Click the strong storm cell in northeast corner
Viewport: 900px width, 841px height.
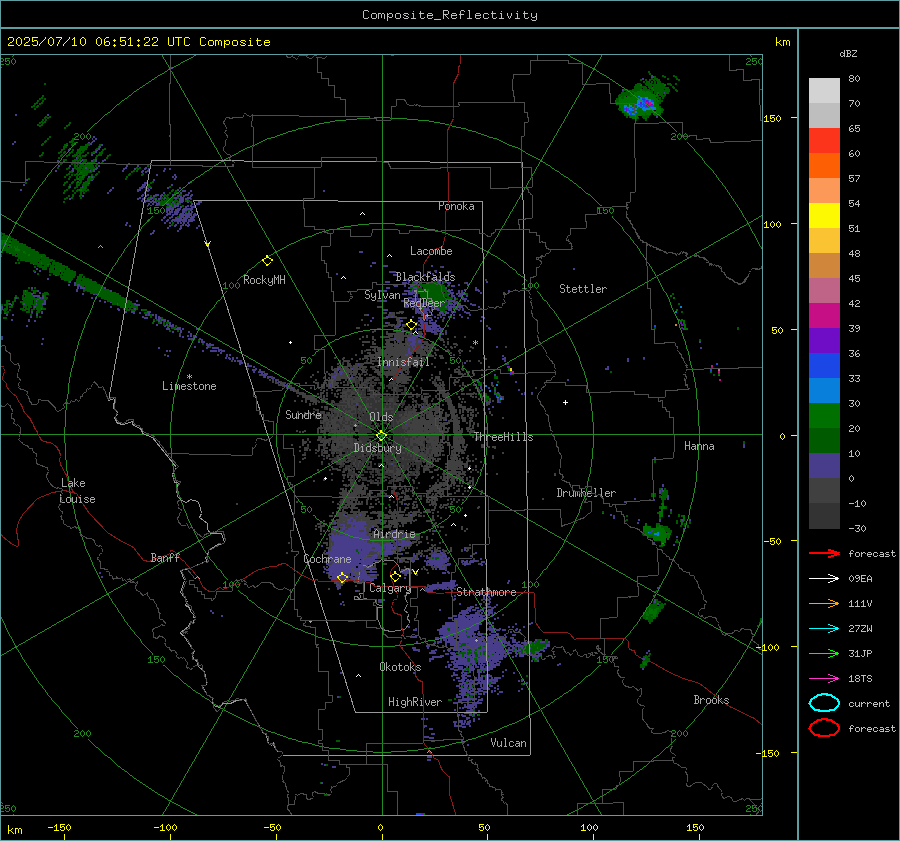click(x=646, y=101)
